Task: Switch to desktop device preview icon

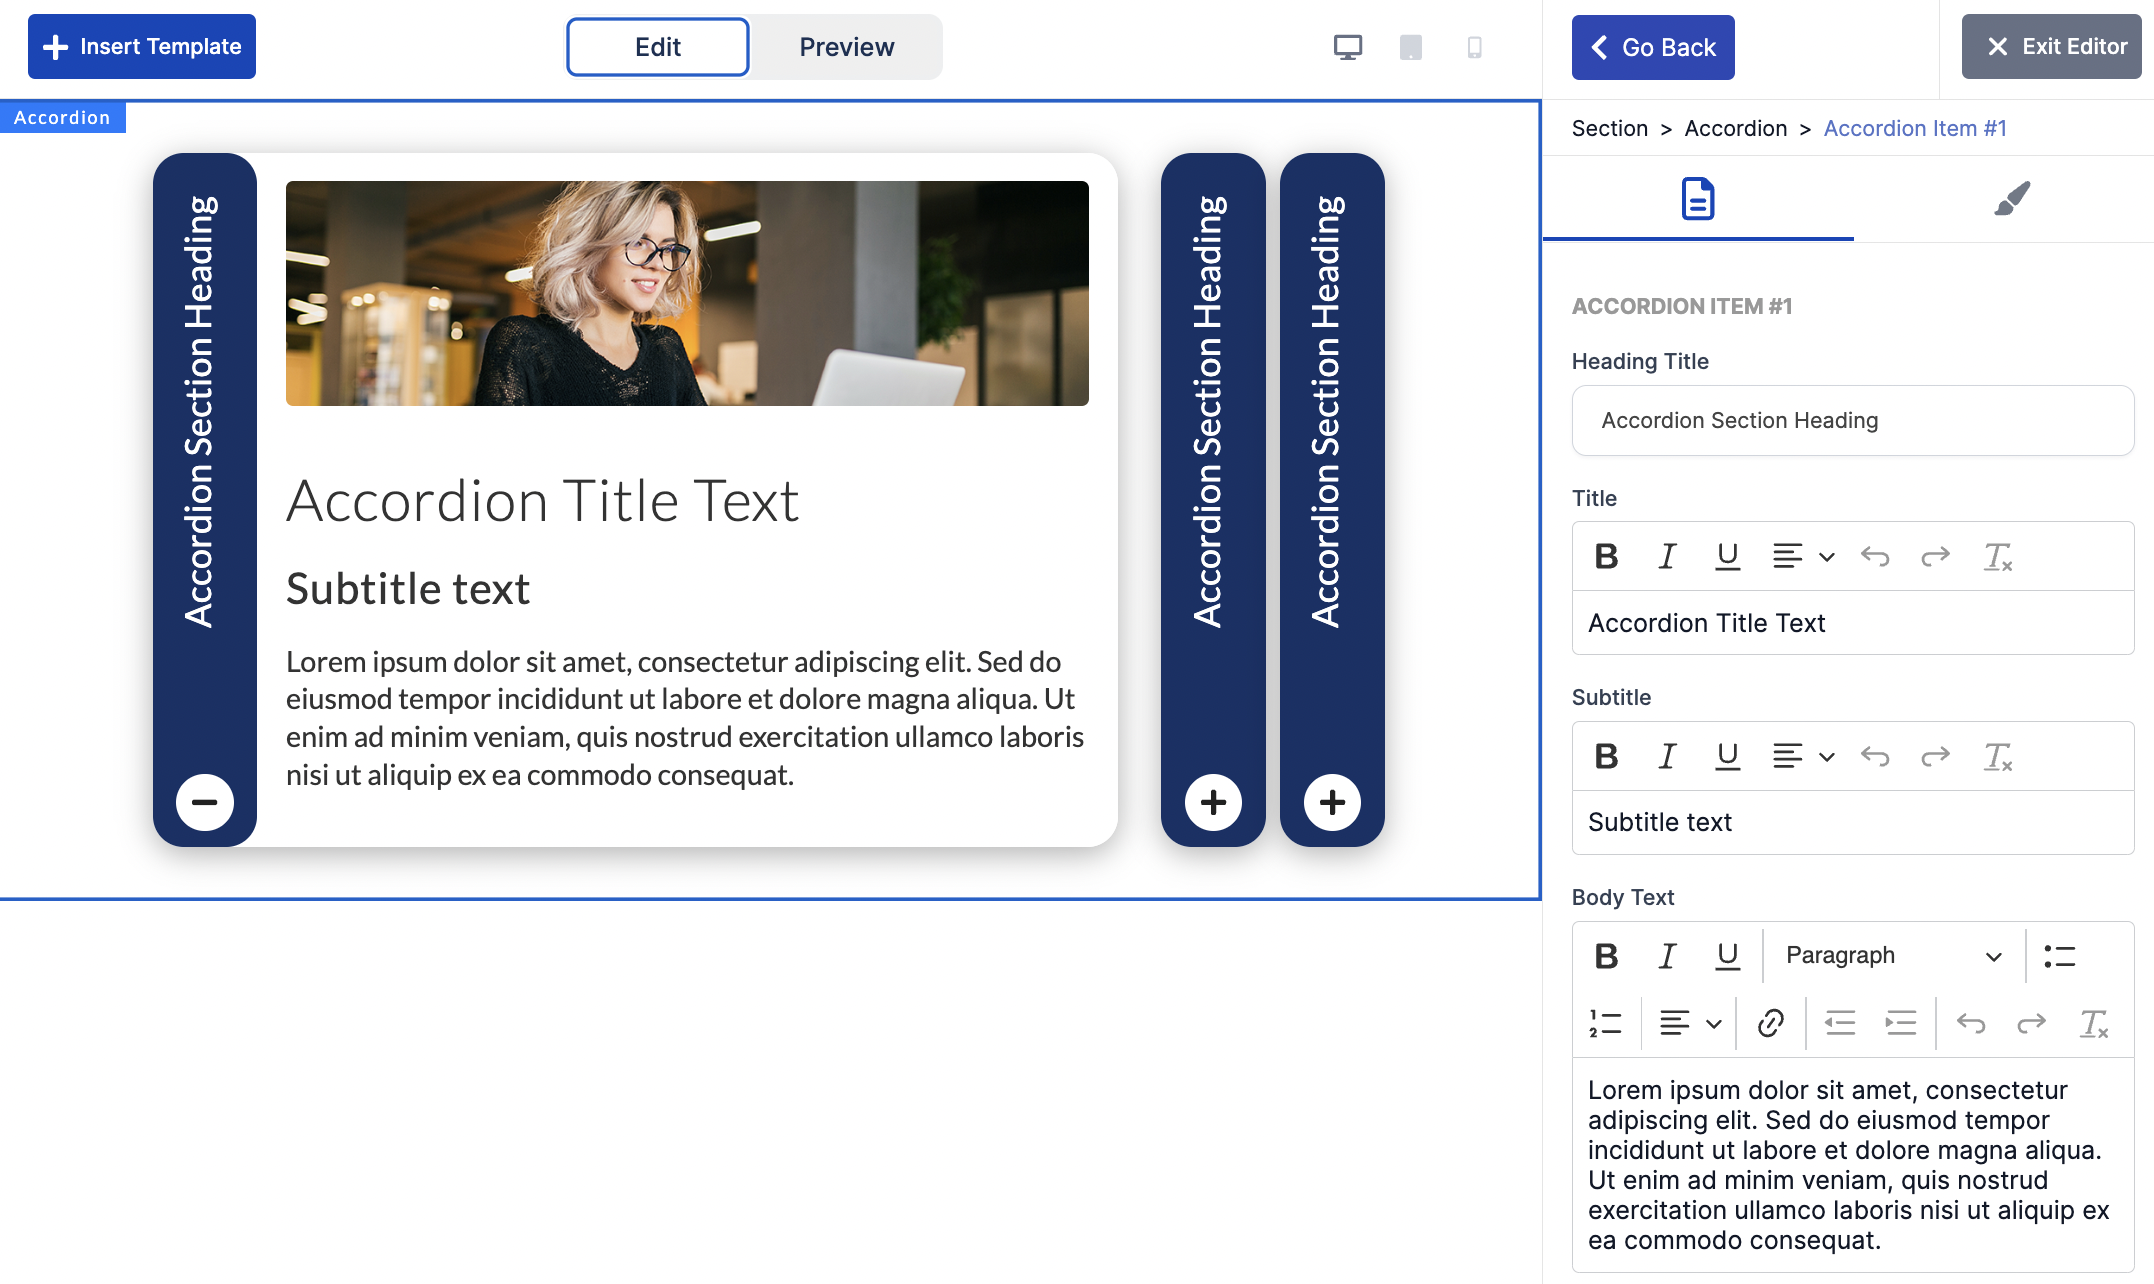Action: tap(1347, 47)
